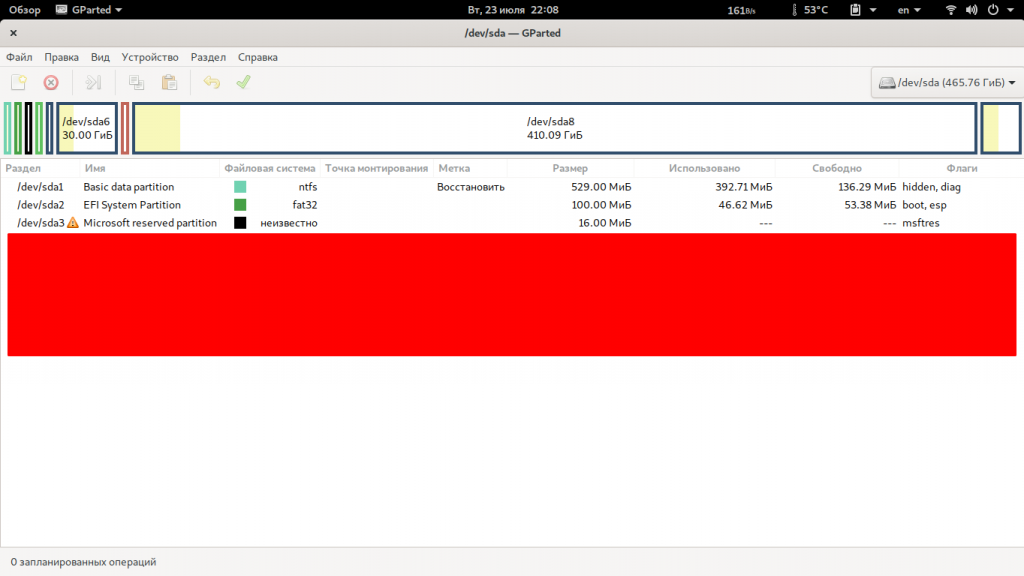Click the 53°C temperature indicator

[x=810, y=10]
